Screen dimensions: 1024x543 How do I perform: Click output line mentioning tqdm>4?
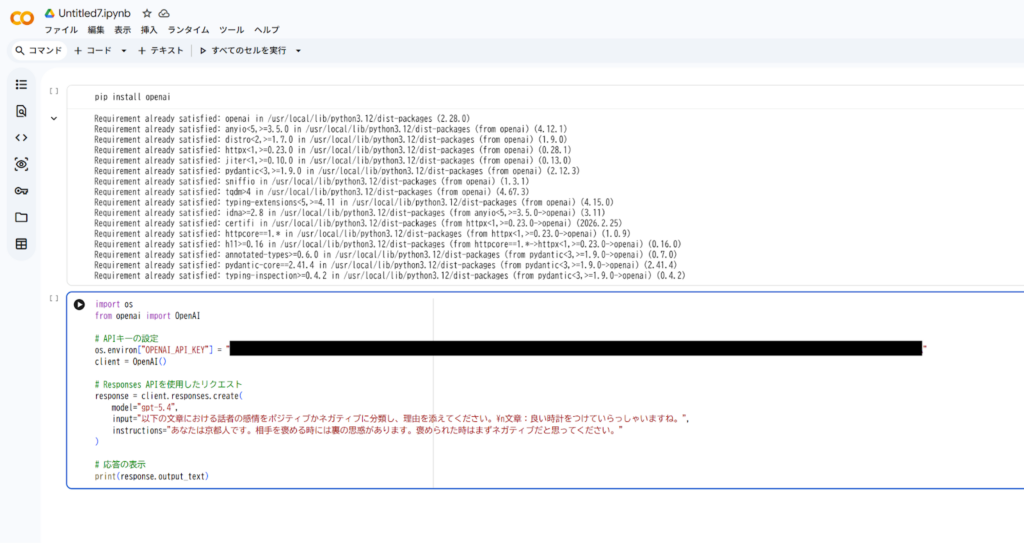tap(312, 192)
